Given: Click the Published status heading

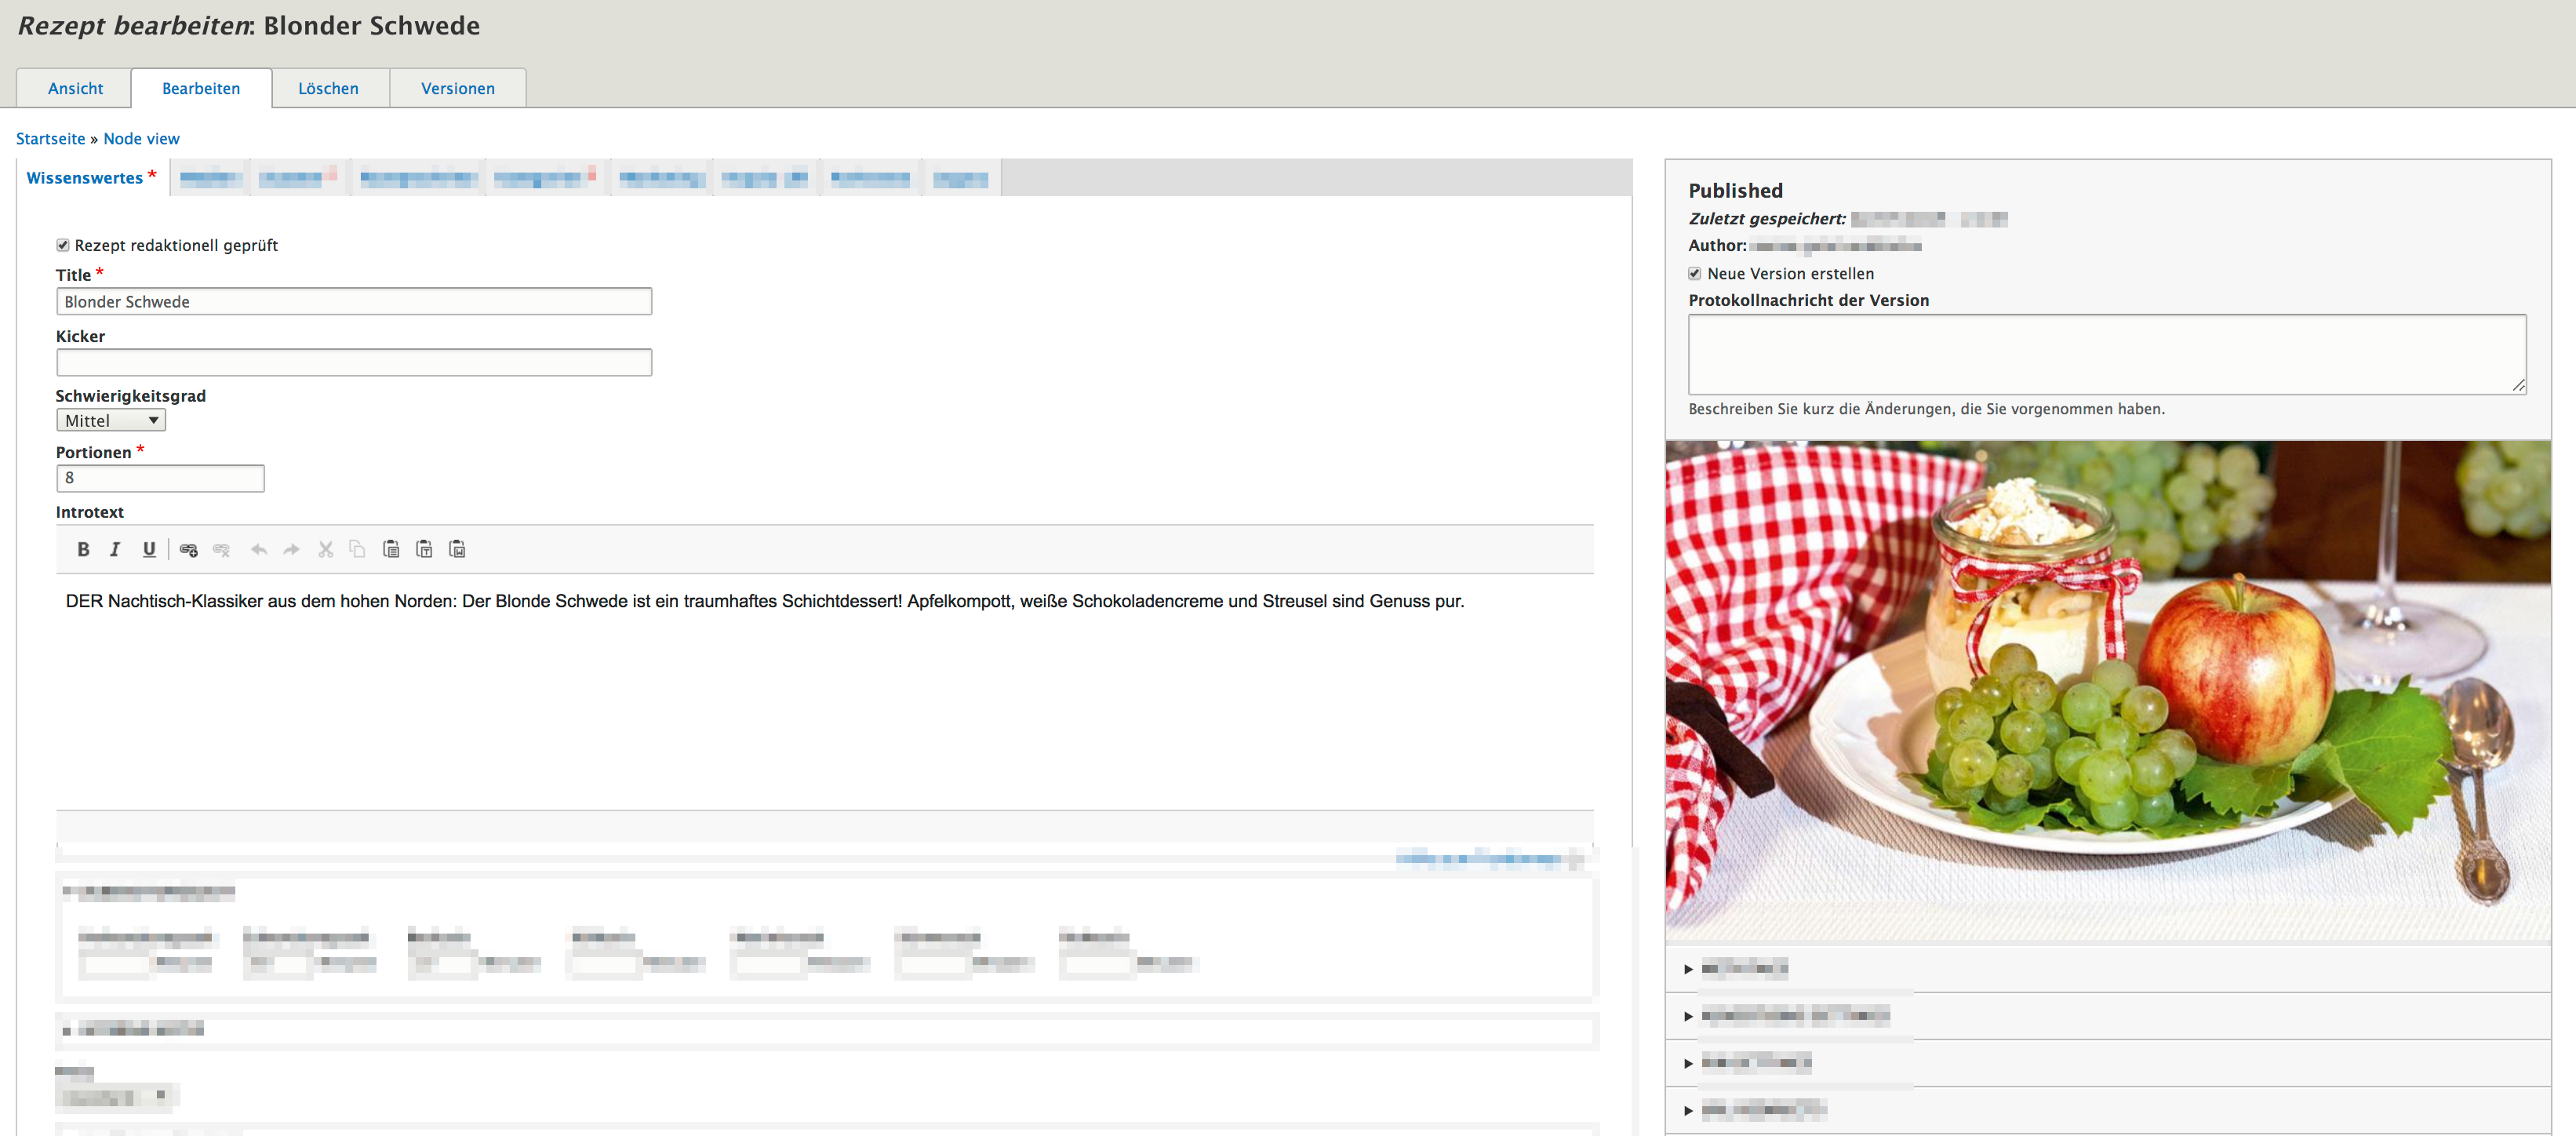Looking at the screenshot, I should pos(1735,190).
